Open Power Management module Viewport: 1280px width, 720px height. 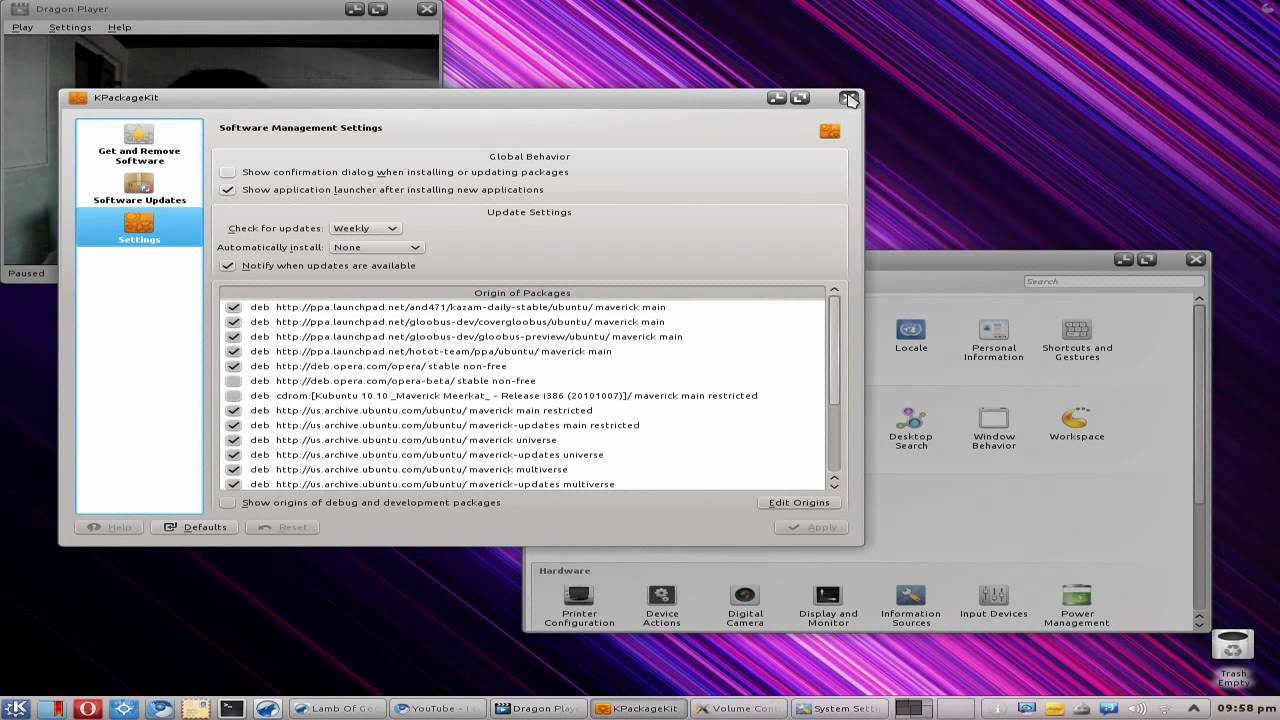[1077, 606]
